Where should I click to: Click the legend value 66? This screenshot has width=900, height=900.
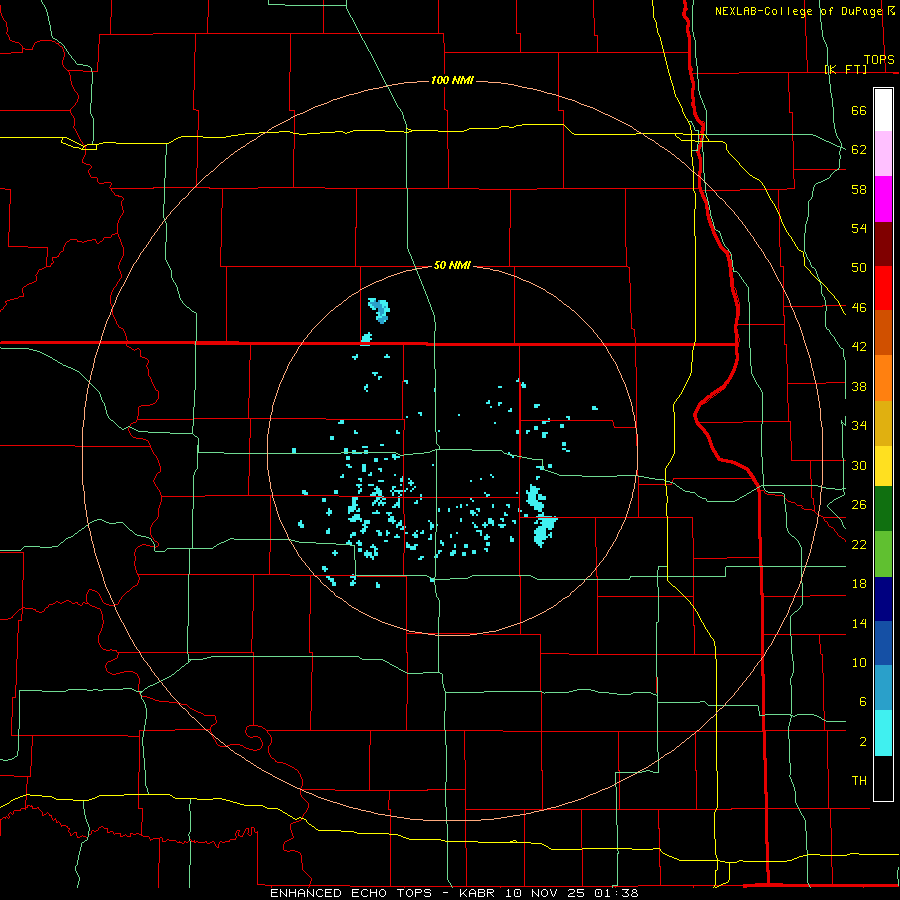pyautogui.click(x=859, y=111)
